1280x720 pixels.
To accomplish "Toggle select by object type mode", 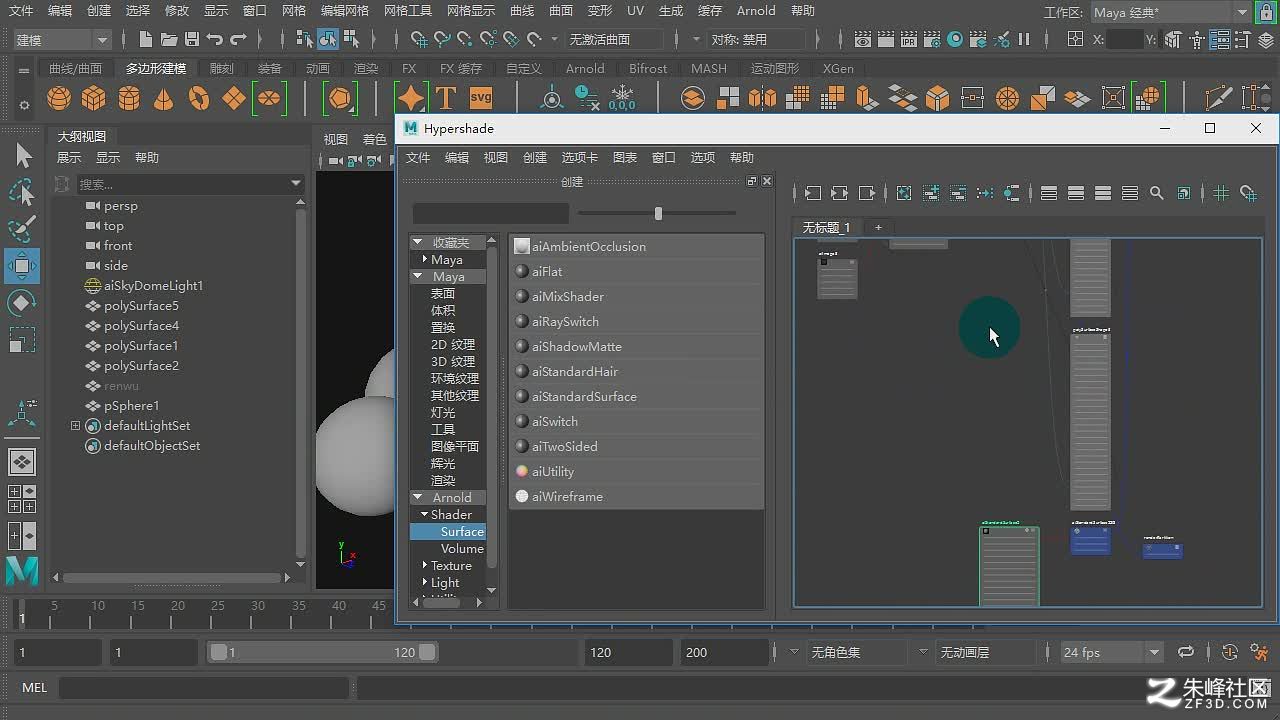I will pyautogui.click(x=328, y=39).
